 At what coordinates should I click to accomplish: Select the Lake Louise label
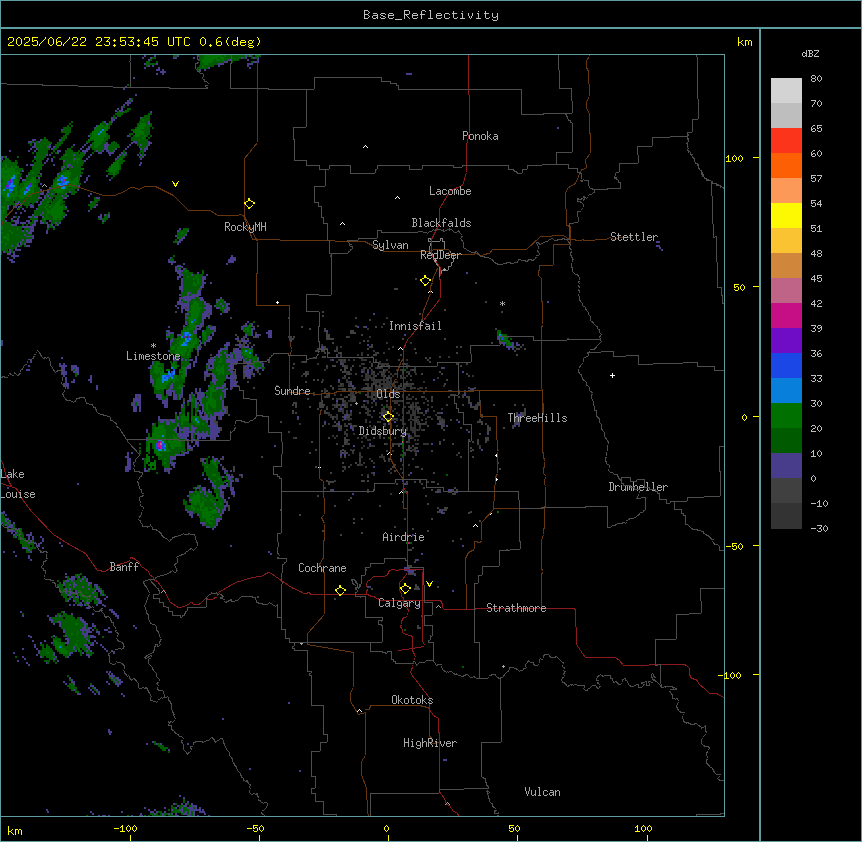tap(18, 484)
